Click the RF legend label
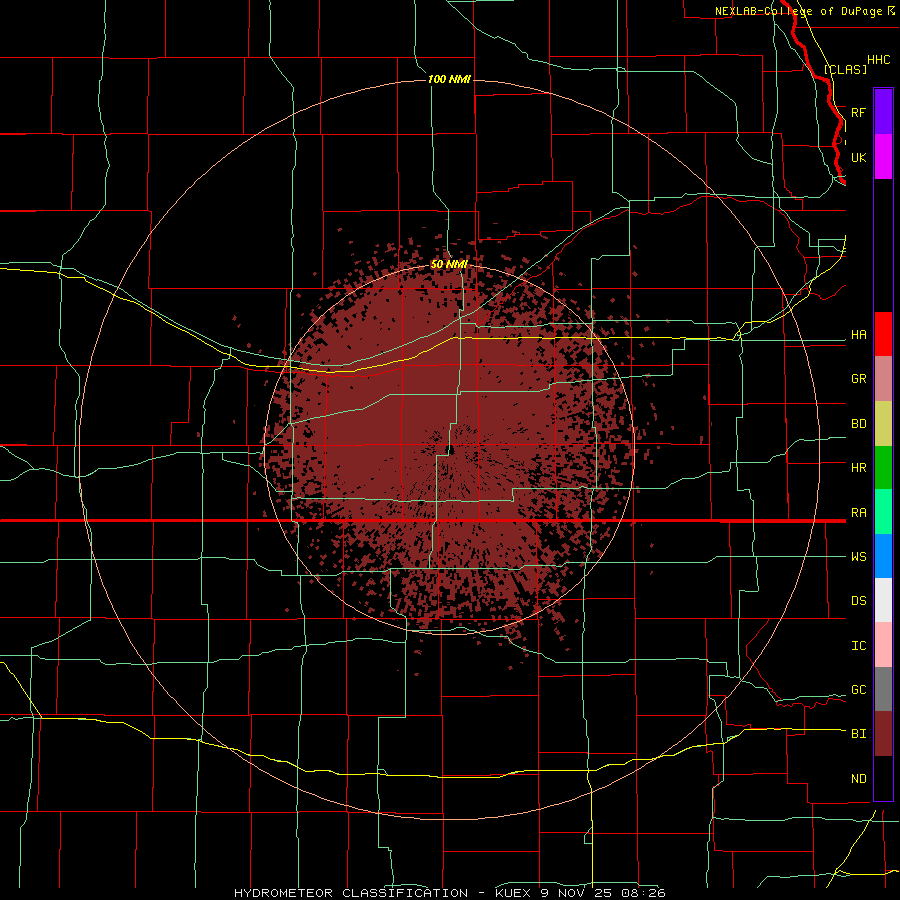The image size is (900, 900). pyautogui.click(x=858, y=112)
